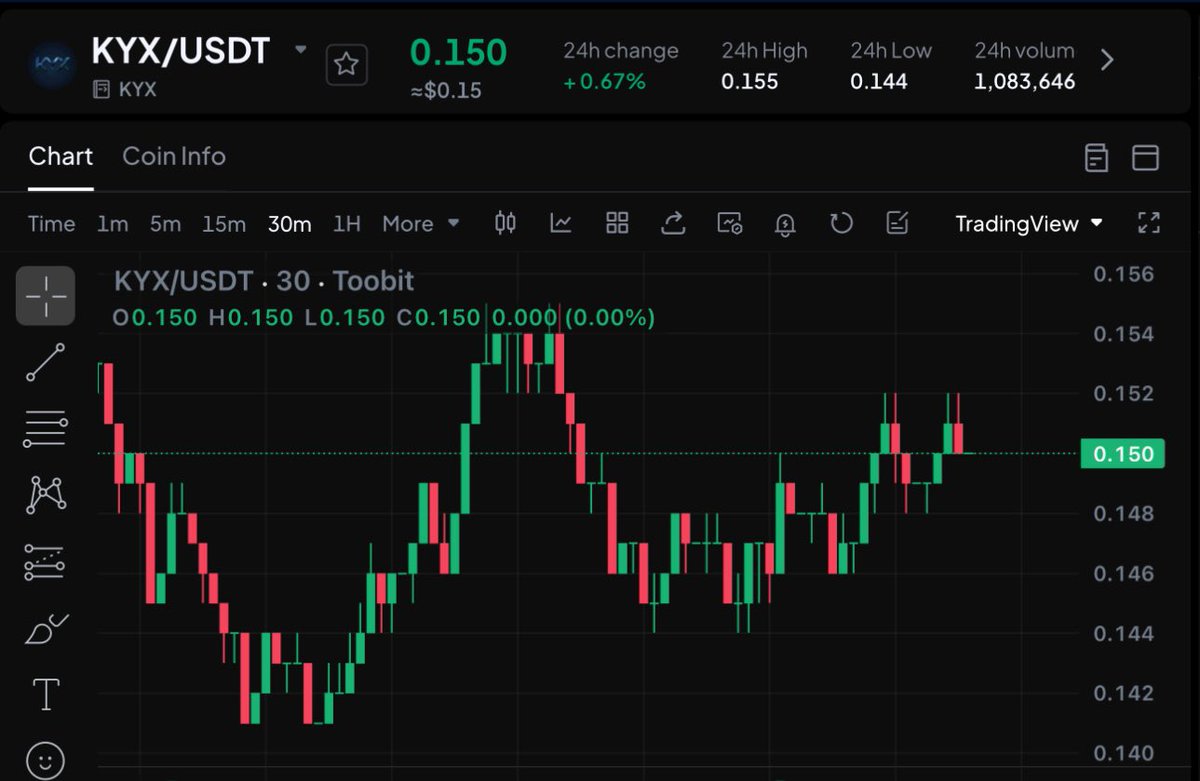
Task: Select the brush drawing tool
Action: 45,629
